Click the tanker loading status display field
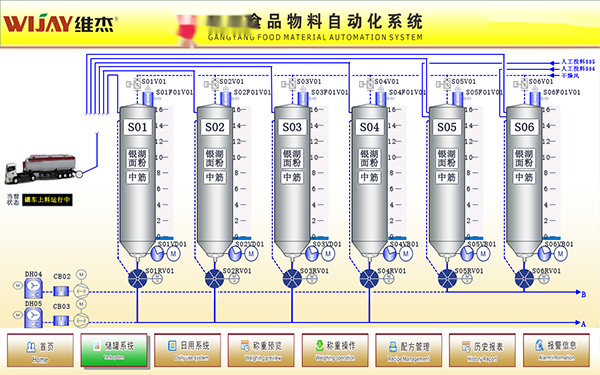Image resolution: width=600 pixels, height=375 pixels. click(47, 200)
